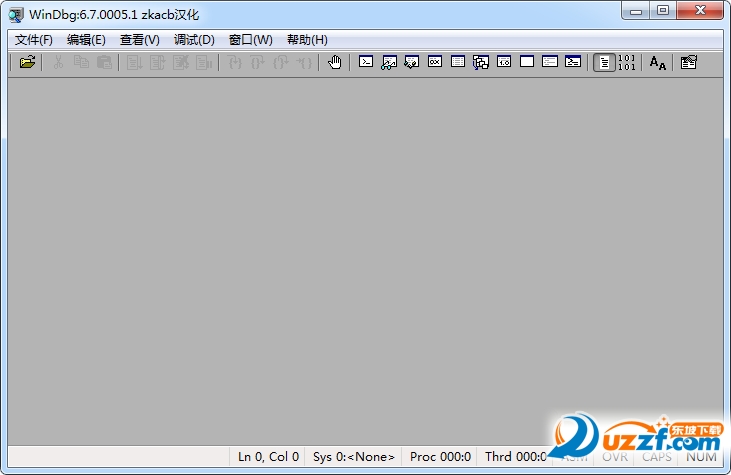Click the Cut scissors icon
Viewport: 731px width, 475px height.
click(58, 62)
